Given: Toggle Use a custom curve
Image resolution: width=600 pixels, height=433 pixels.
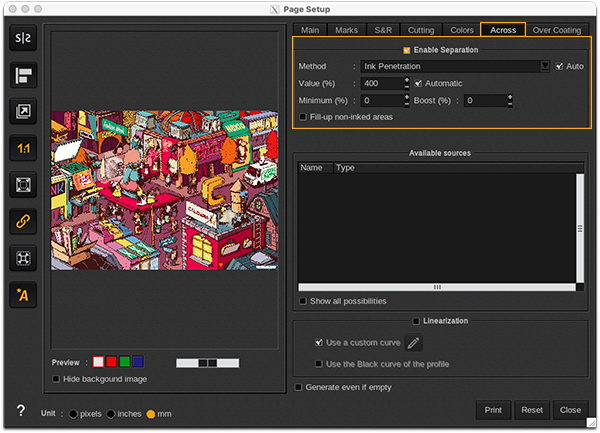Looking at the screenshot, I should 318,342.
